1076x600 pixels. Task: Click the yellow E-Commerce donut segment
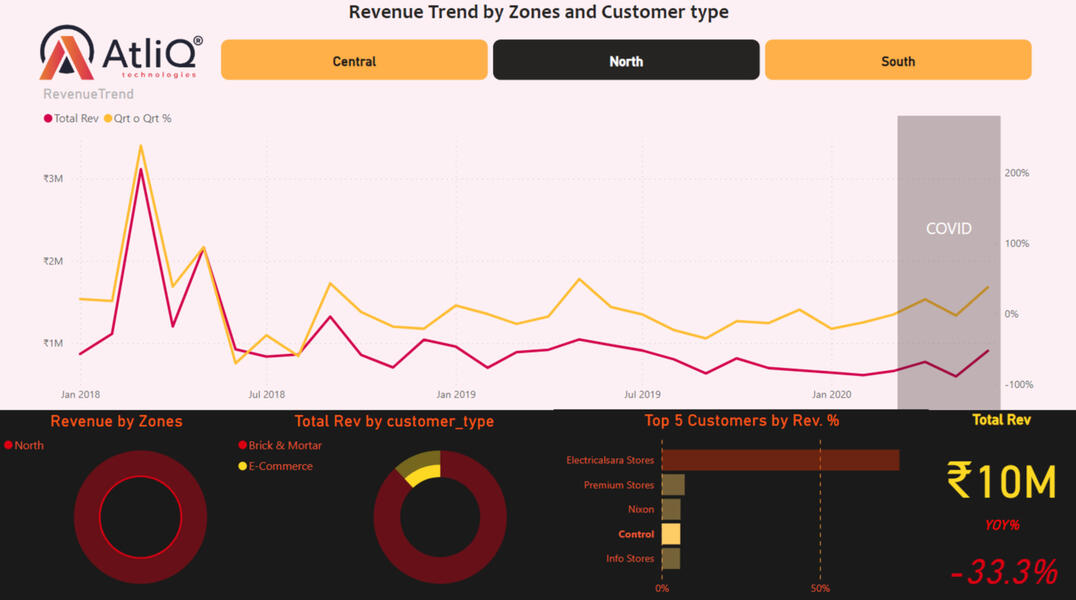(420, 469)
